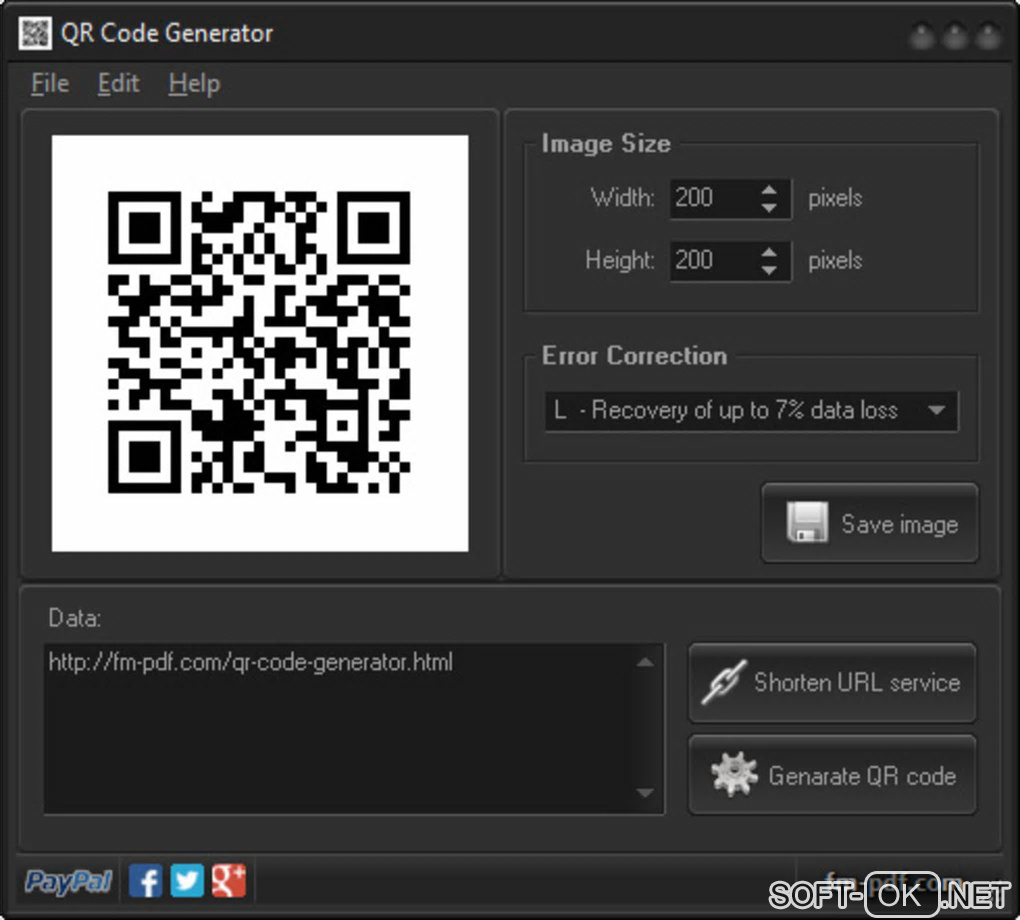Open the PayPal donation link
Viewport: 1020px width, 920px height.
[68, 882]
